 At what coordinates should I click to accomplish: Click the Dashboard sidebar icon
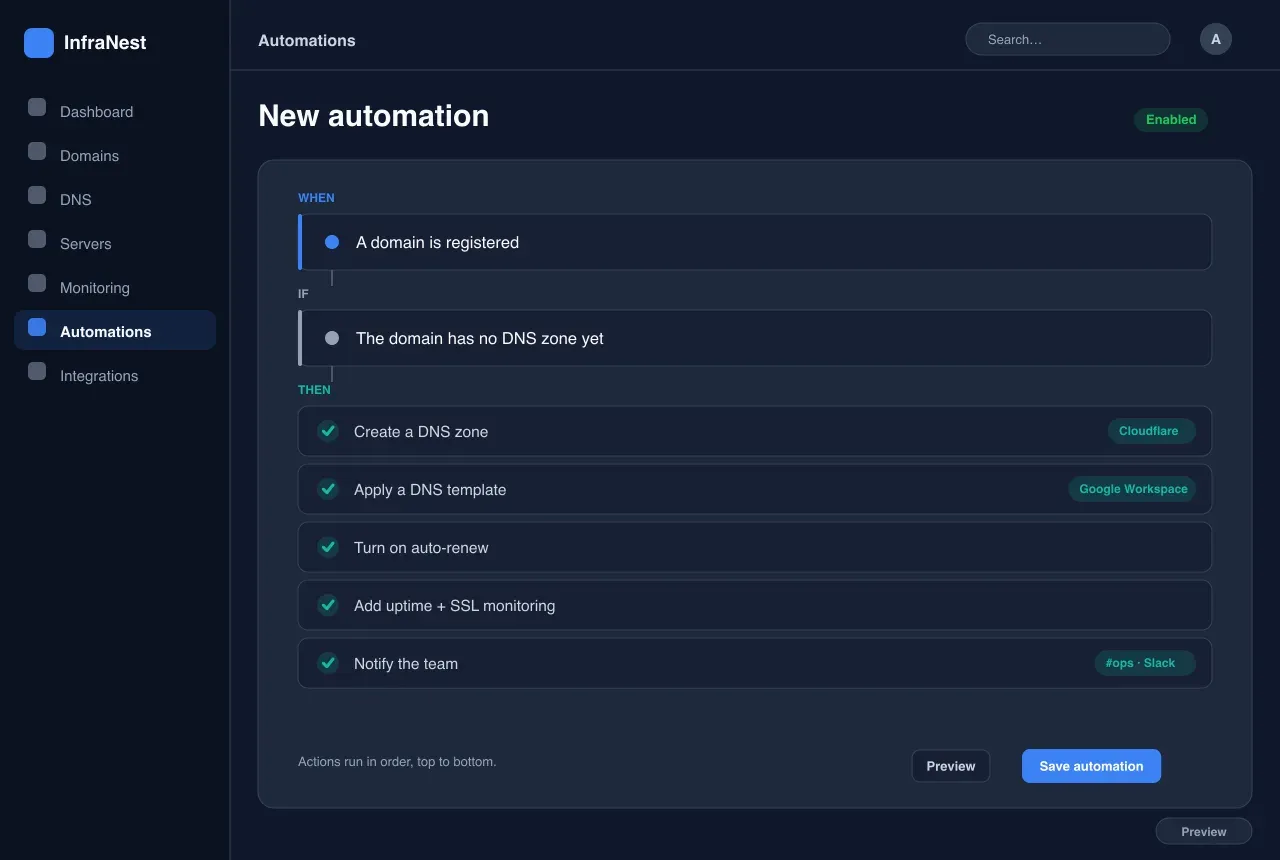[37, 107]
